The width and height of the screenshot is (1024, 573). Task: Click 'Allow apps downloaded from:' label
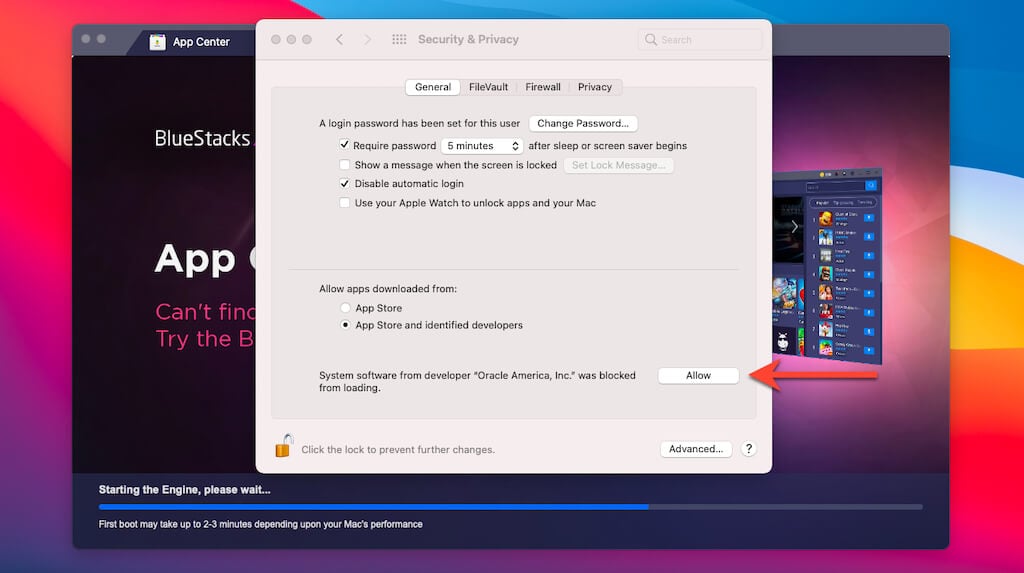pyautogui.click(x=388, y=289)
